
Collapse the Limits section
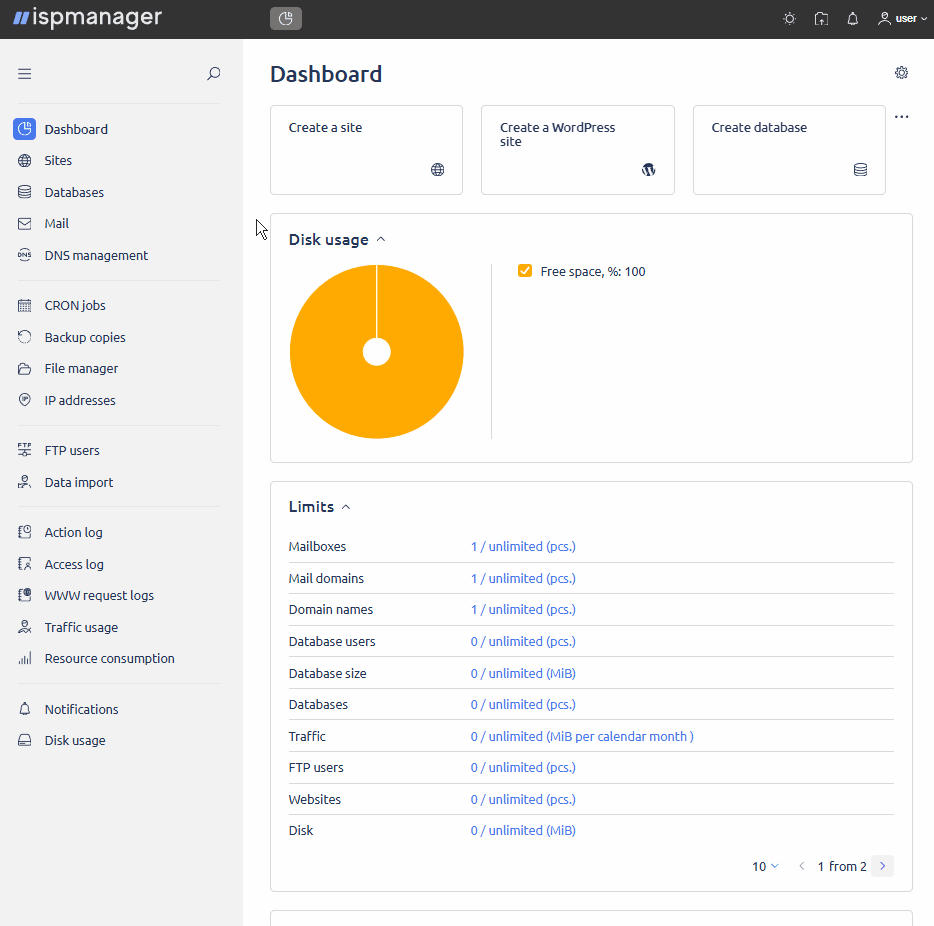(346, 507)
